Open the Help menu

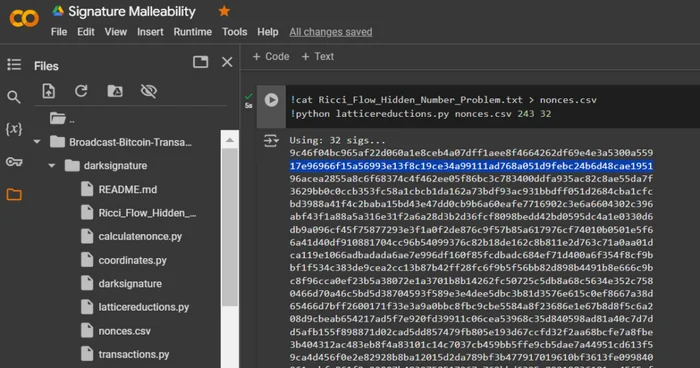click(267, 32)
